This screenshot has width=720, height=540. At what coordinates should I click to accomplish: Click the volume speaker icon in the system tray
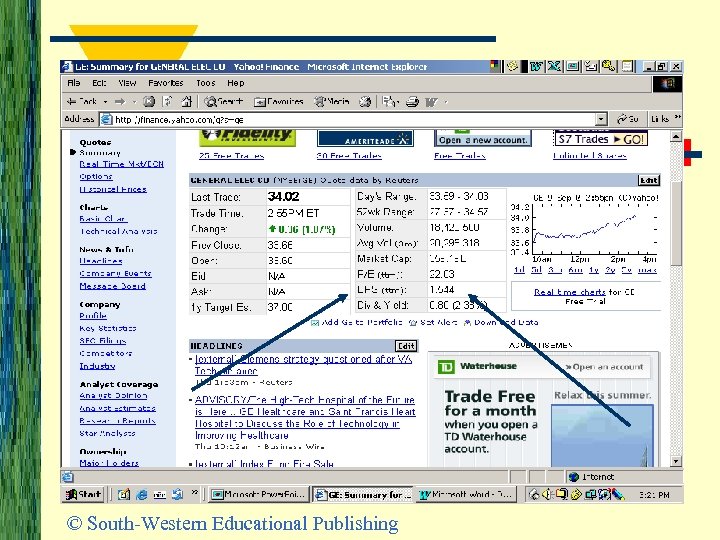coord(547,495)
